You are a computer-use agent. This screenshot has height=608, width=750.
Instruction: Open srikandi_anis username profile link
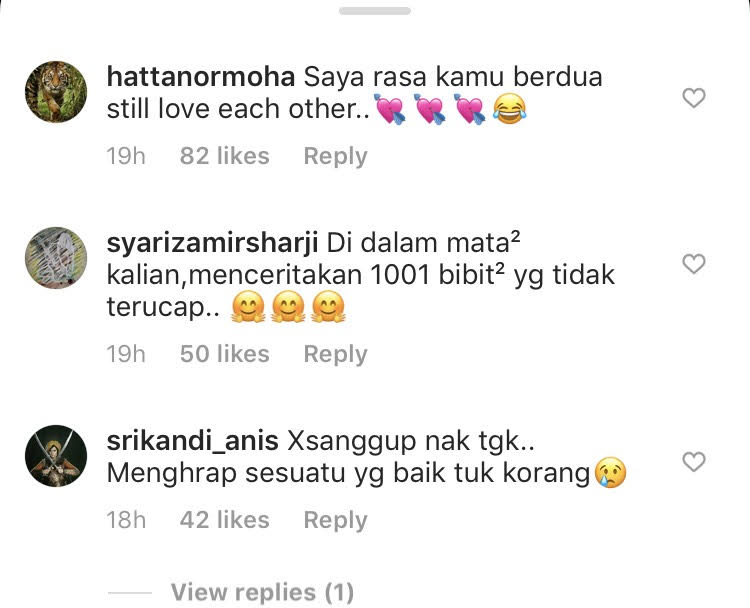193,441
